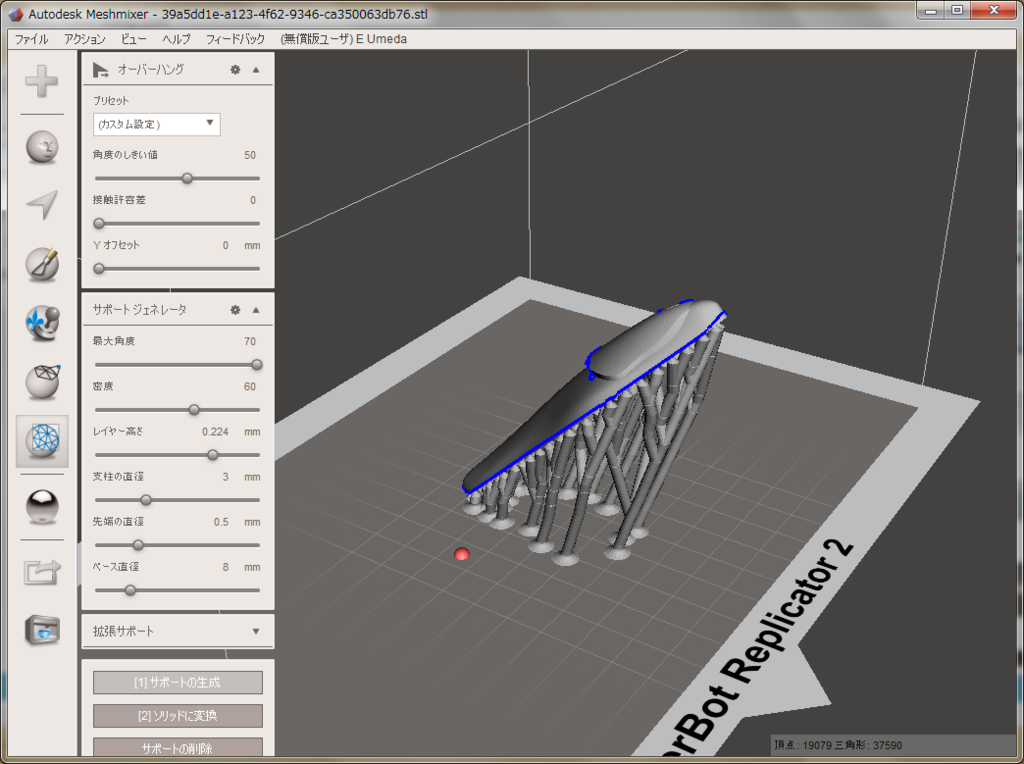Open the Print 3D printer icon

coord(42,629)
